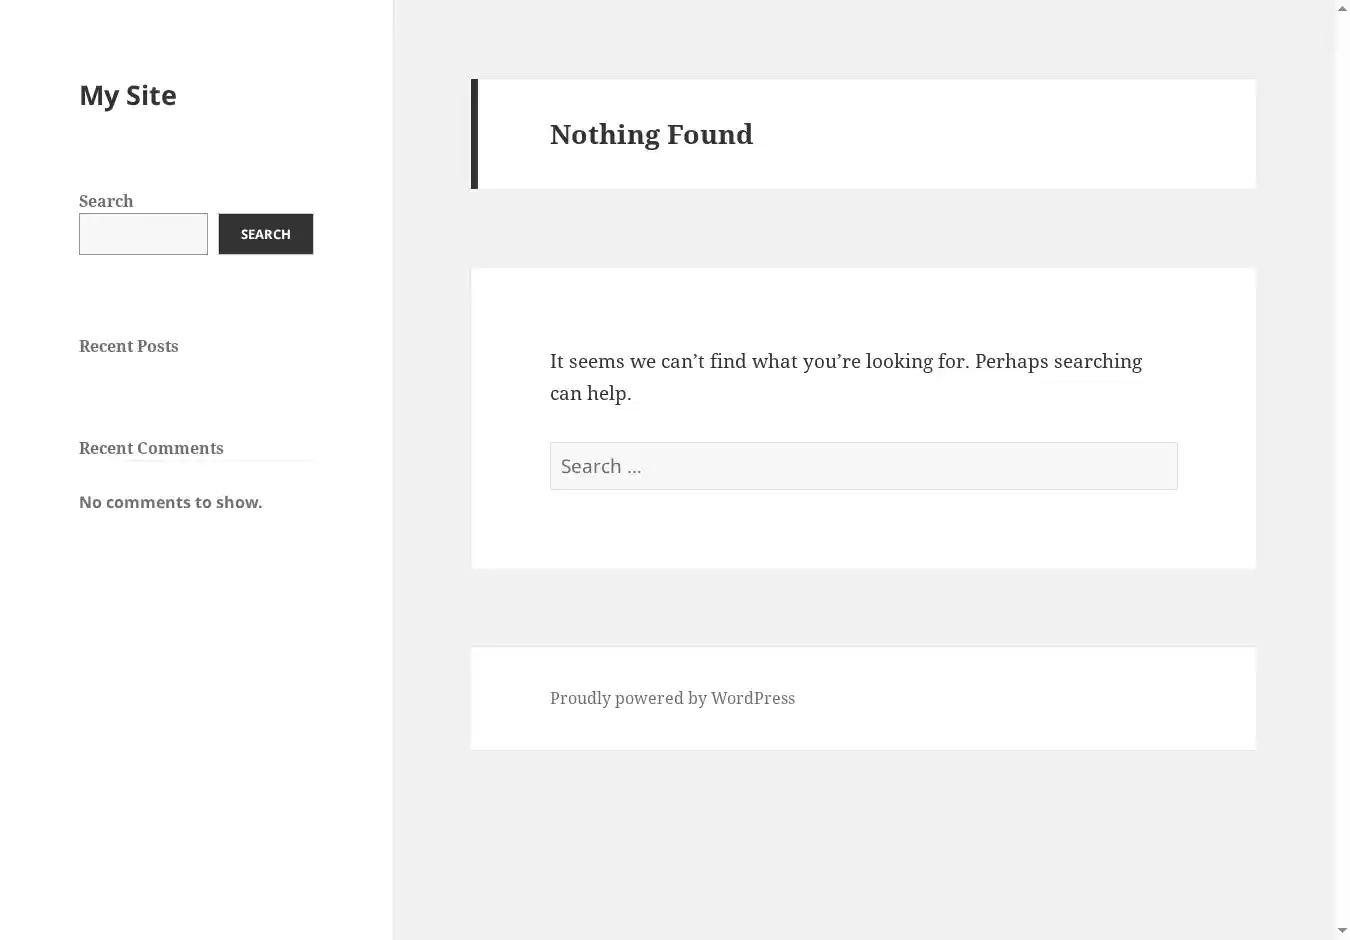The height and width of the screenshot is (940, 1350).
Task: Click the word WordPress in the footer
Action: tap(753, 698)
